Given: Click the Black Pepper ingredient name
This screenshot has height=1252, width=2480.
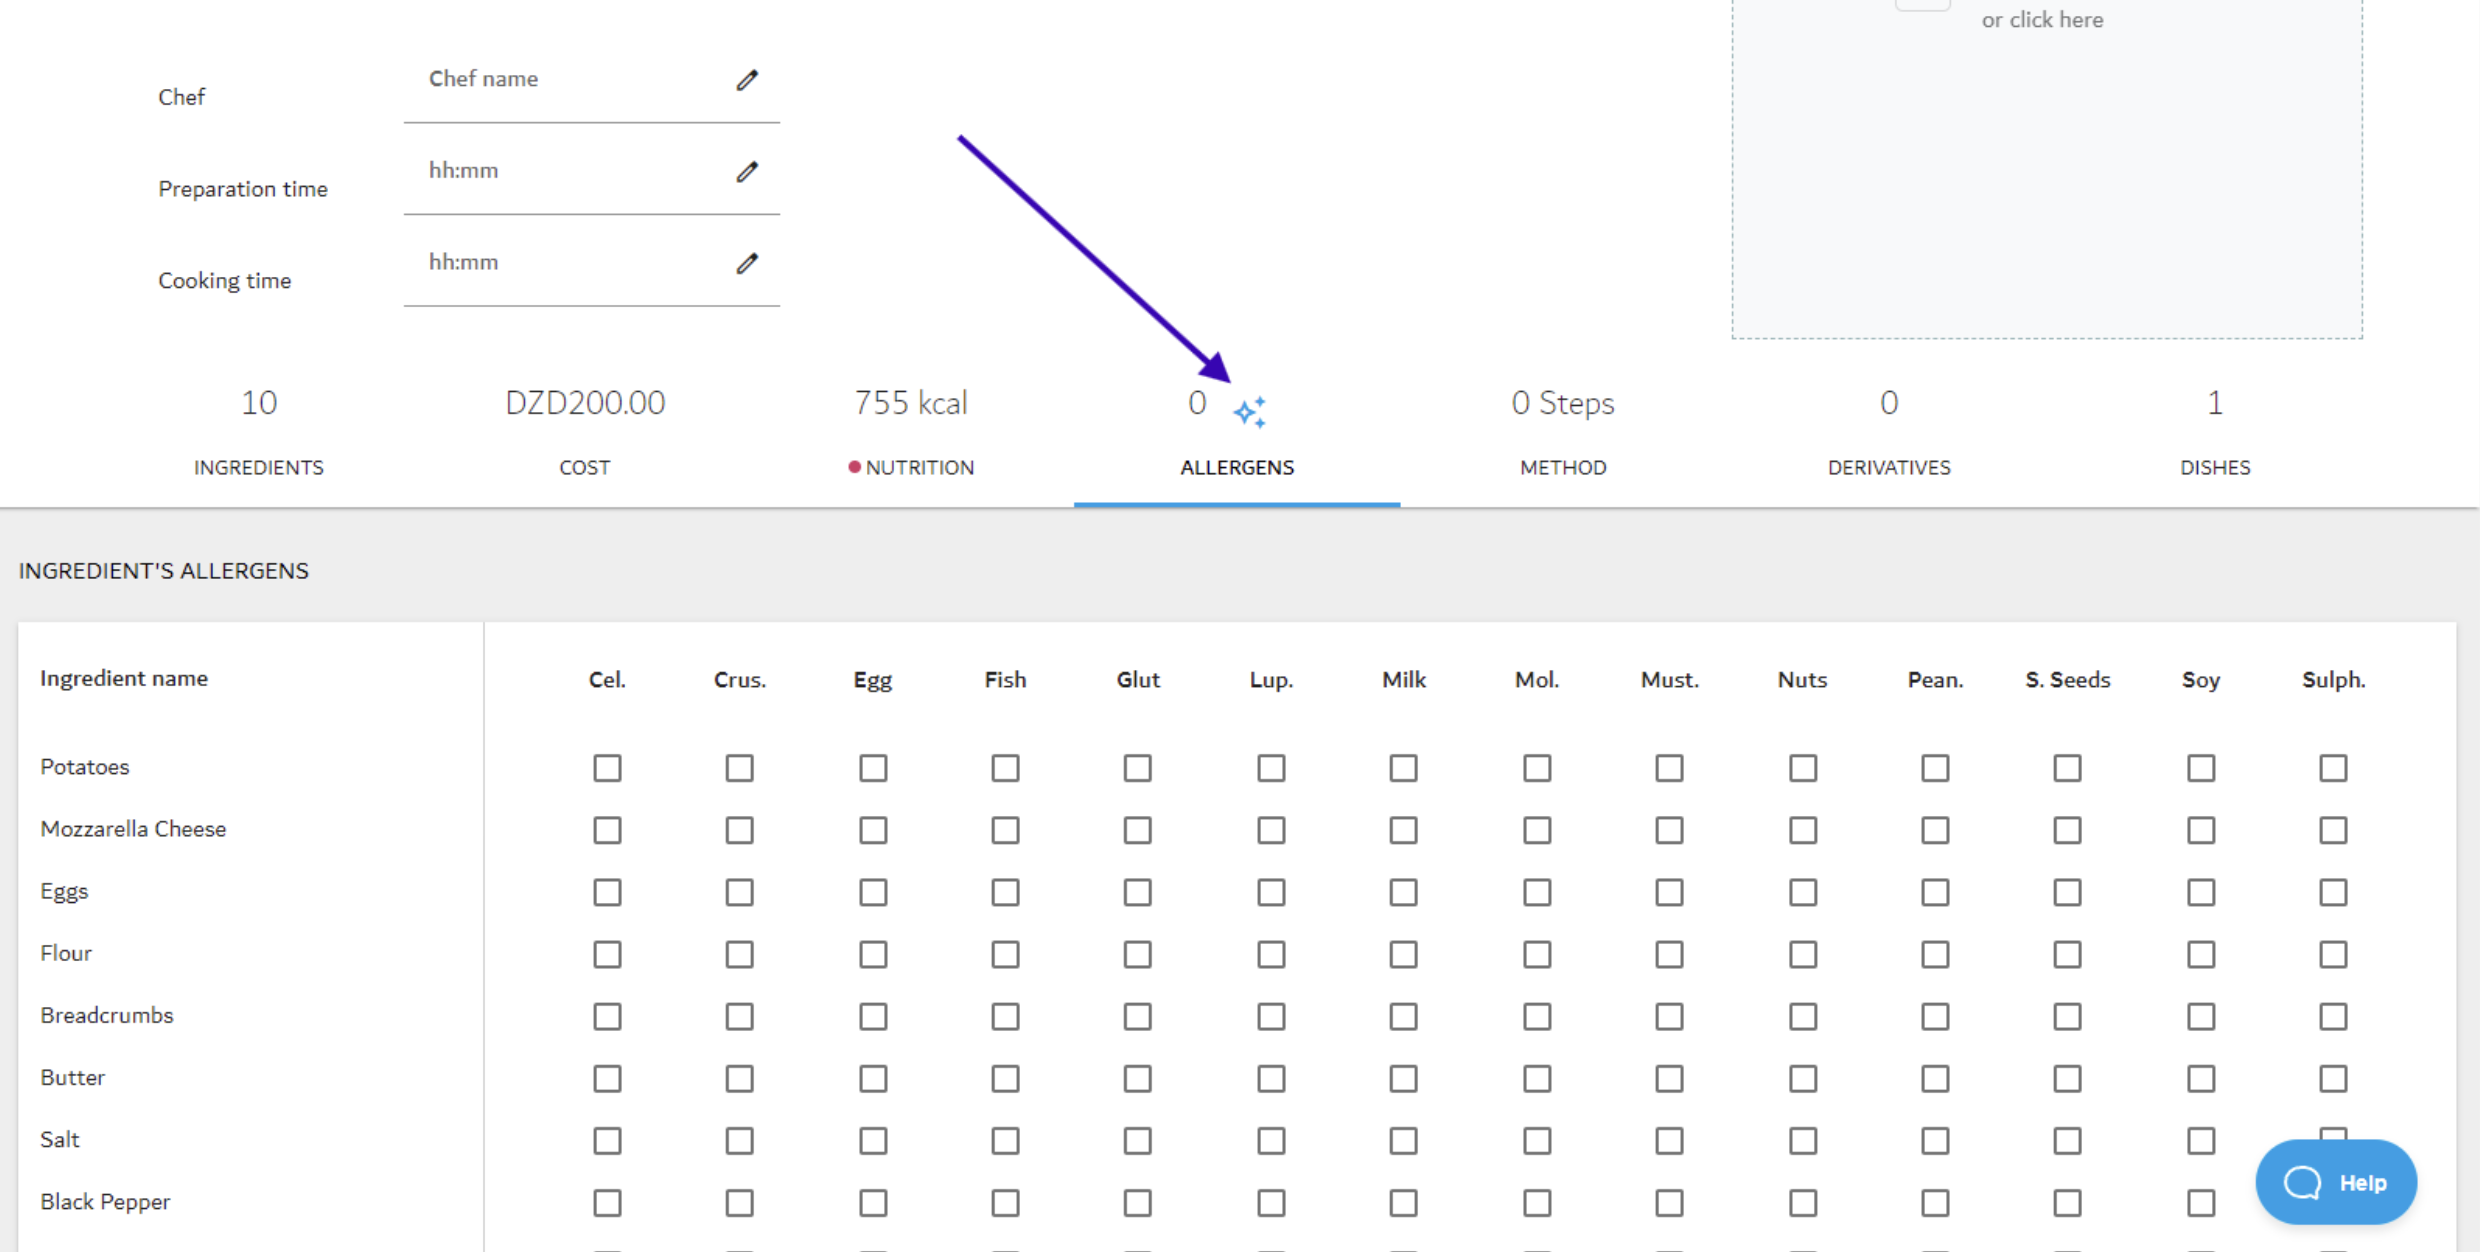Looking at the screenshot, I should click(105, 1201).
